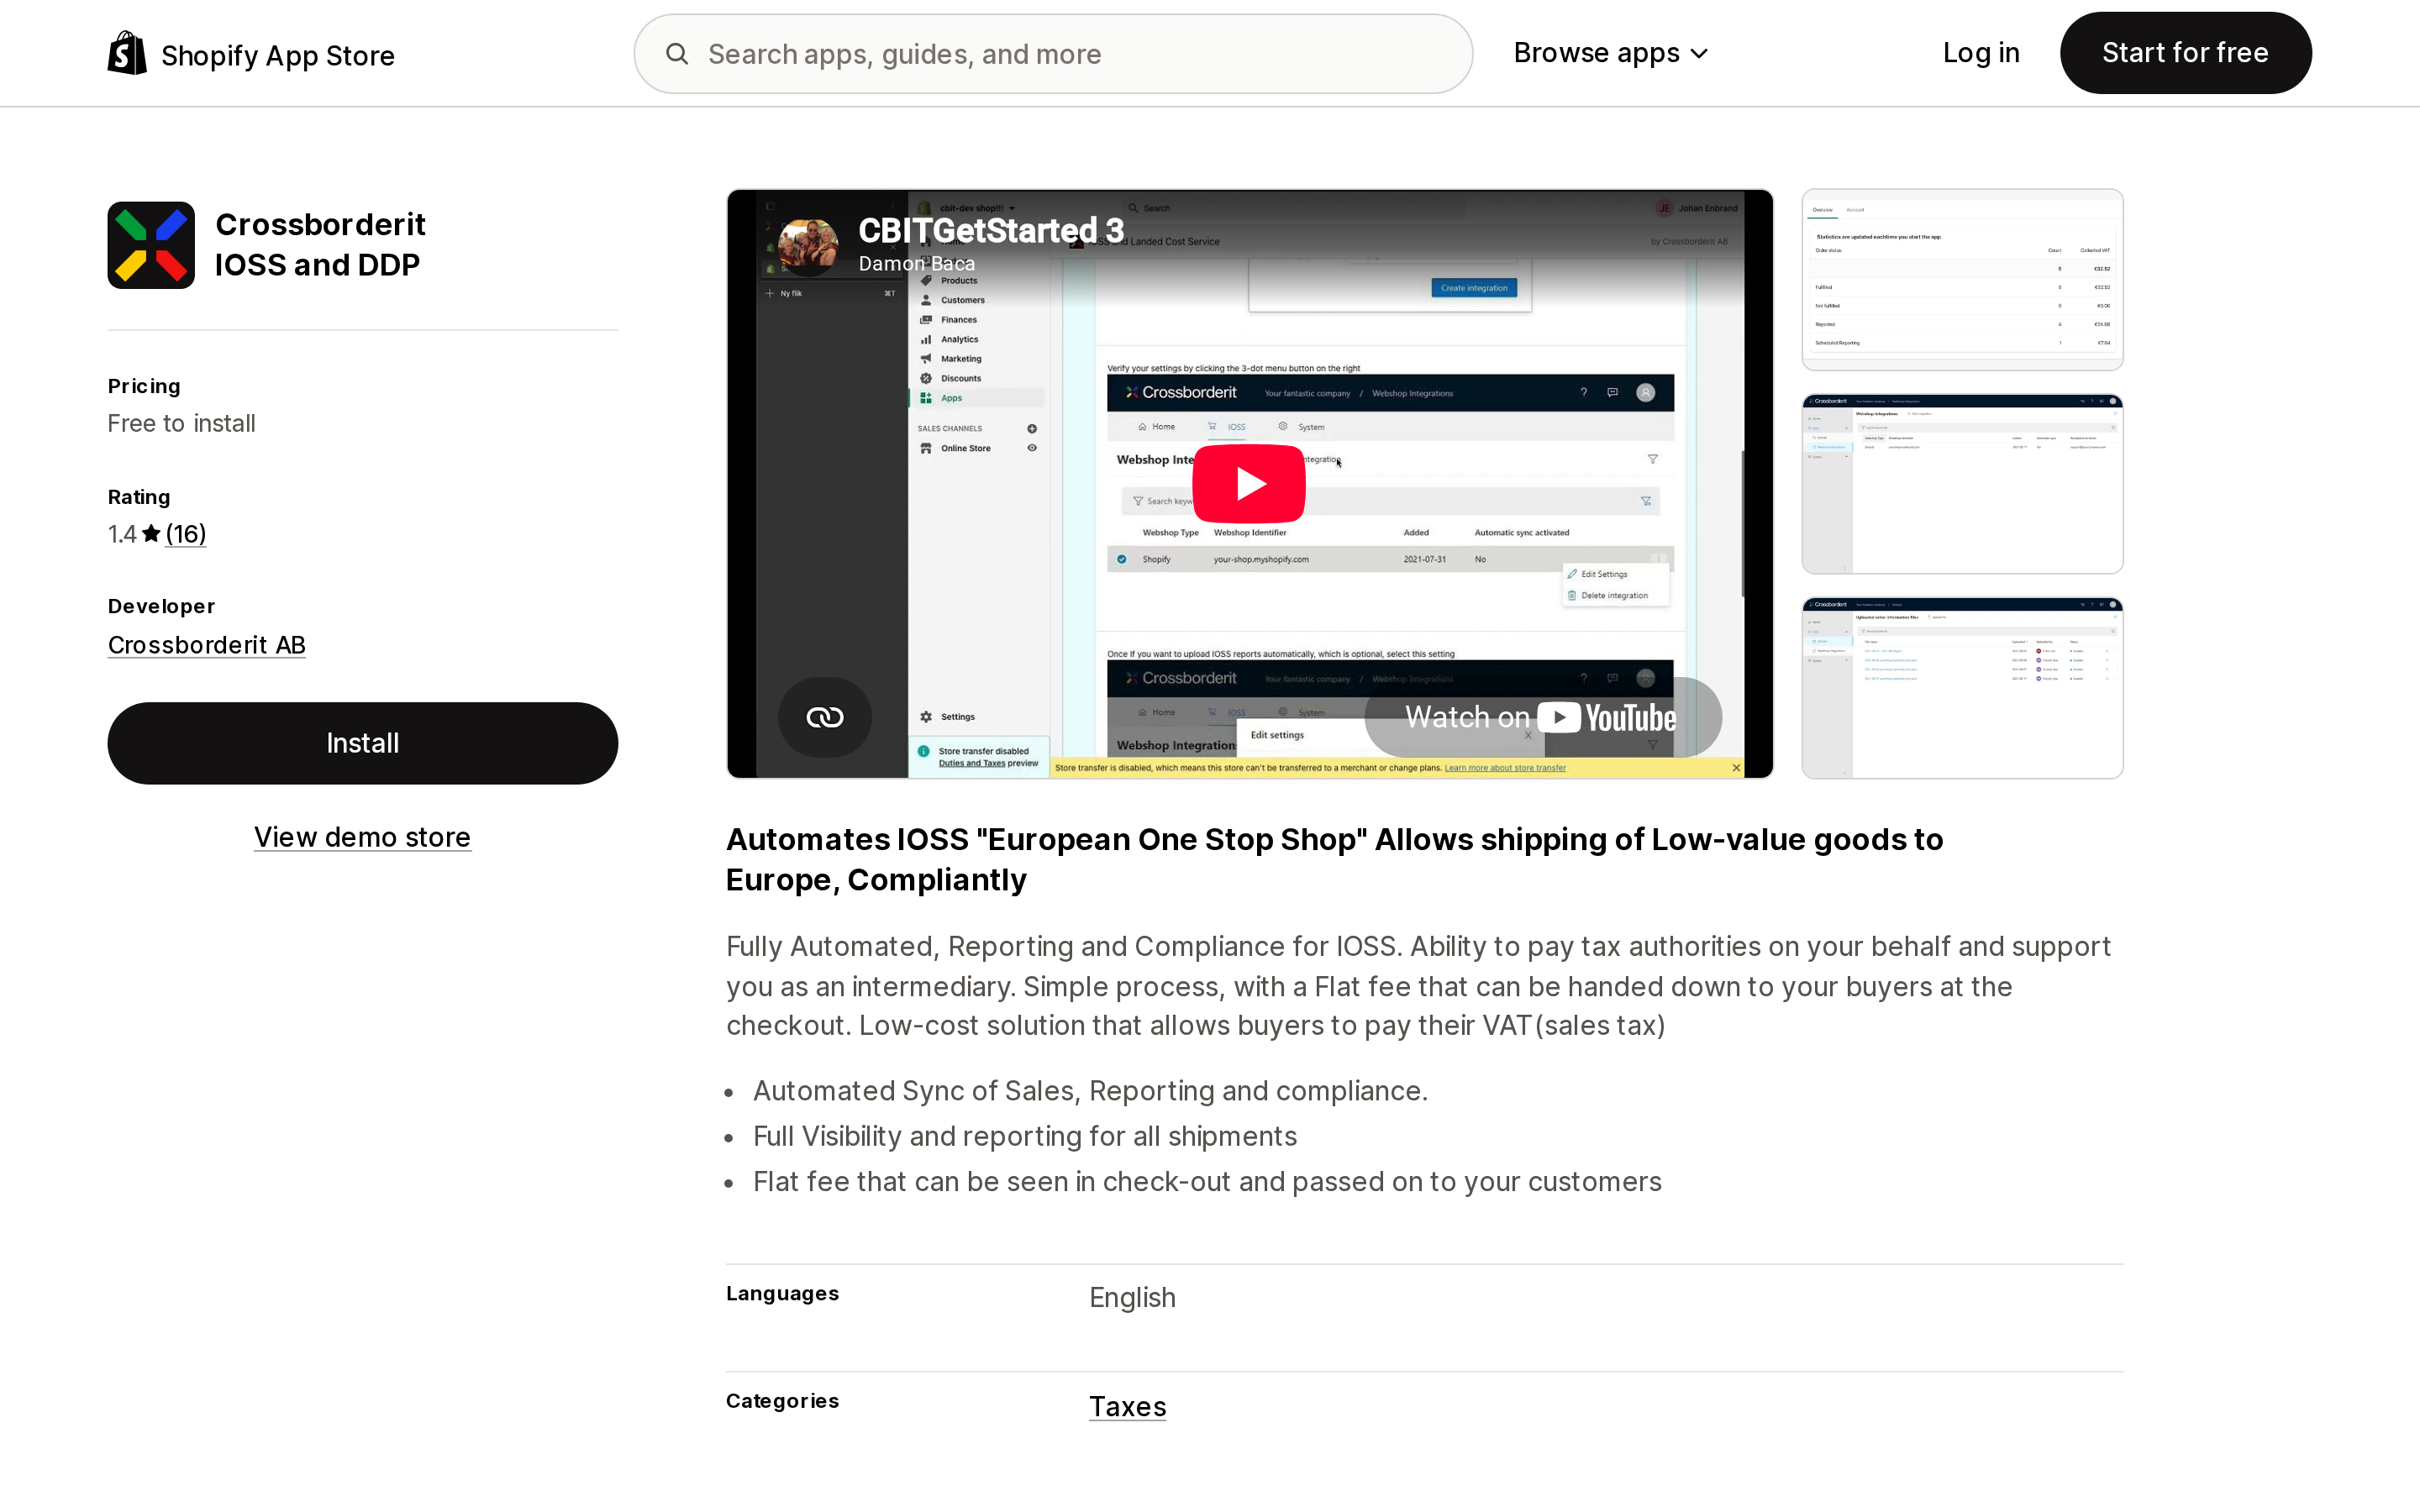The width and height of the screenshot is (2420, 1512).
Task: Click CBITGetStarted 3 video title
Action: [x=991, y=230]
